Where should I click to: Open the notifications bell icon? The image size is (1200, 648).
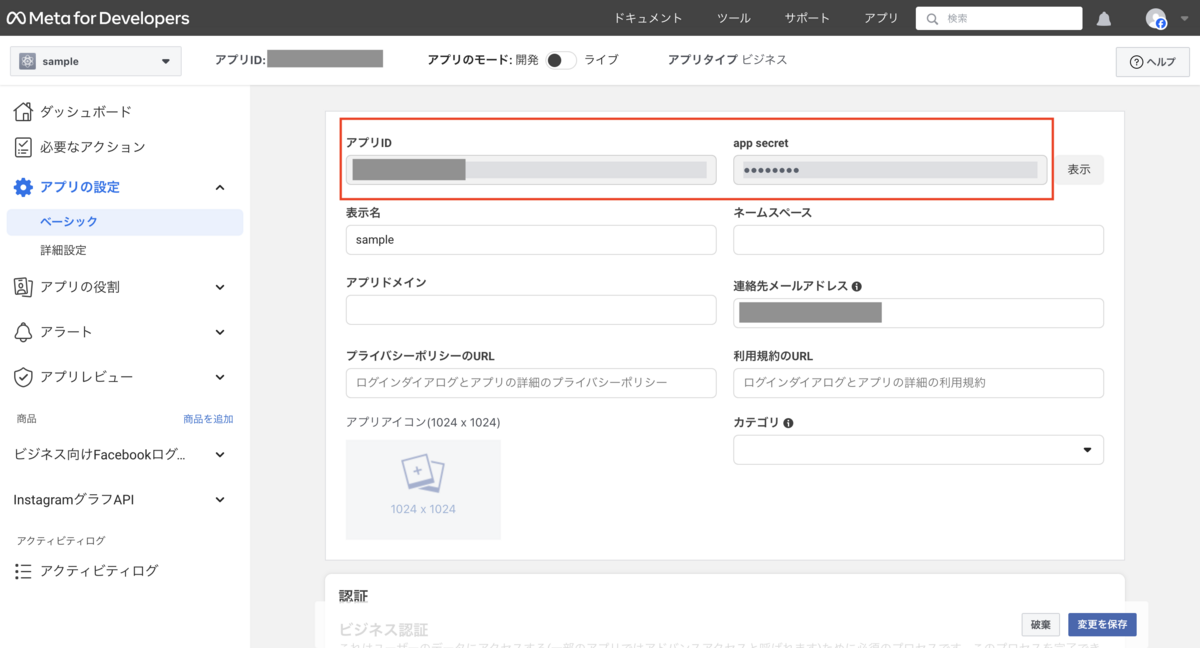coord(1104,19)
